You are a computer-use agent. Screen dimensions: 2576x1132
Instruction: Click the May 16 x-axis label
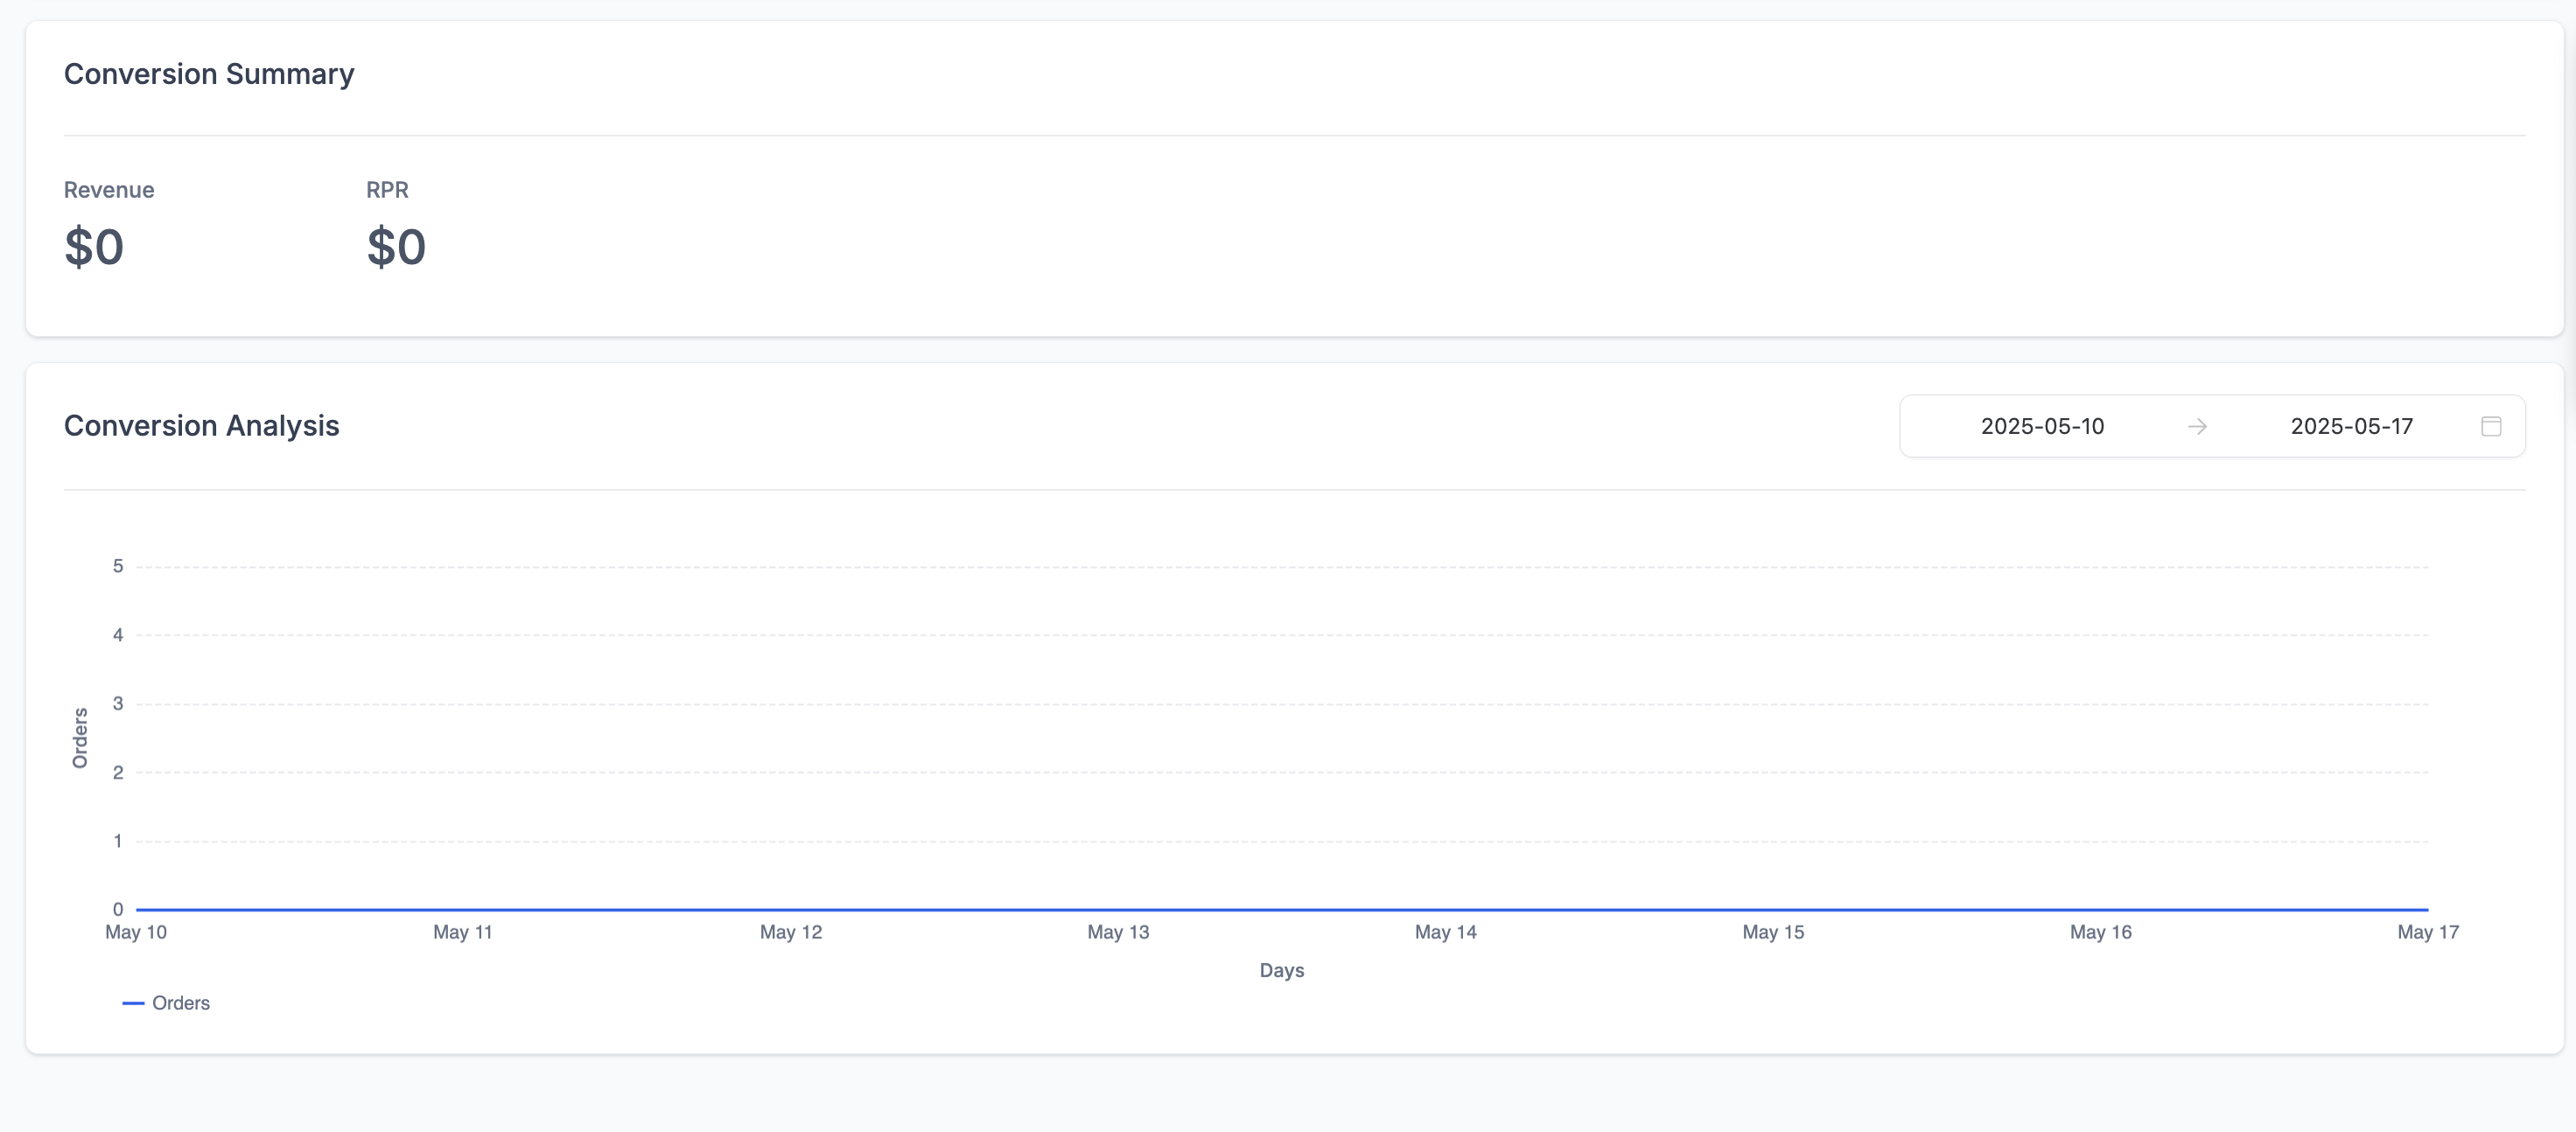pos(2100,932)
